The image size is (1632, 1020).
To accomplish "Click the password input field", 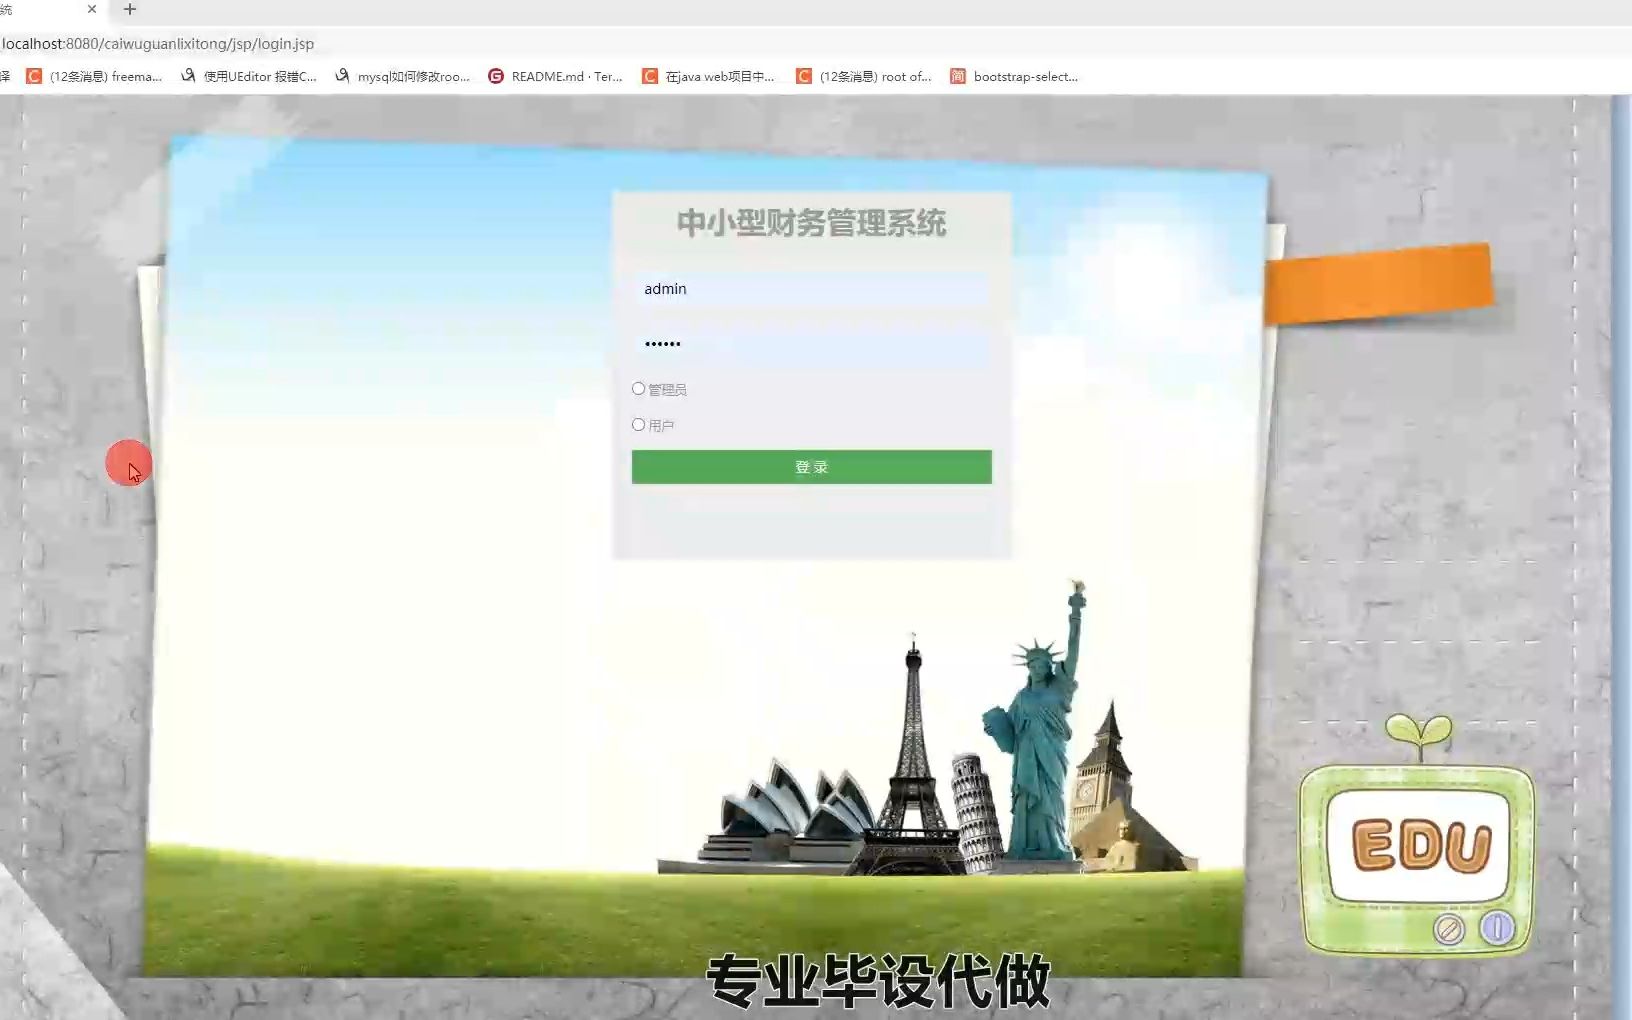I will pyautogui.click(x=811, y=344).
